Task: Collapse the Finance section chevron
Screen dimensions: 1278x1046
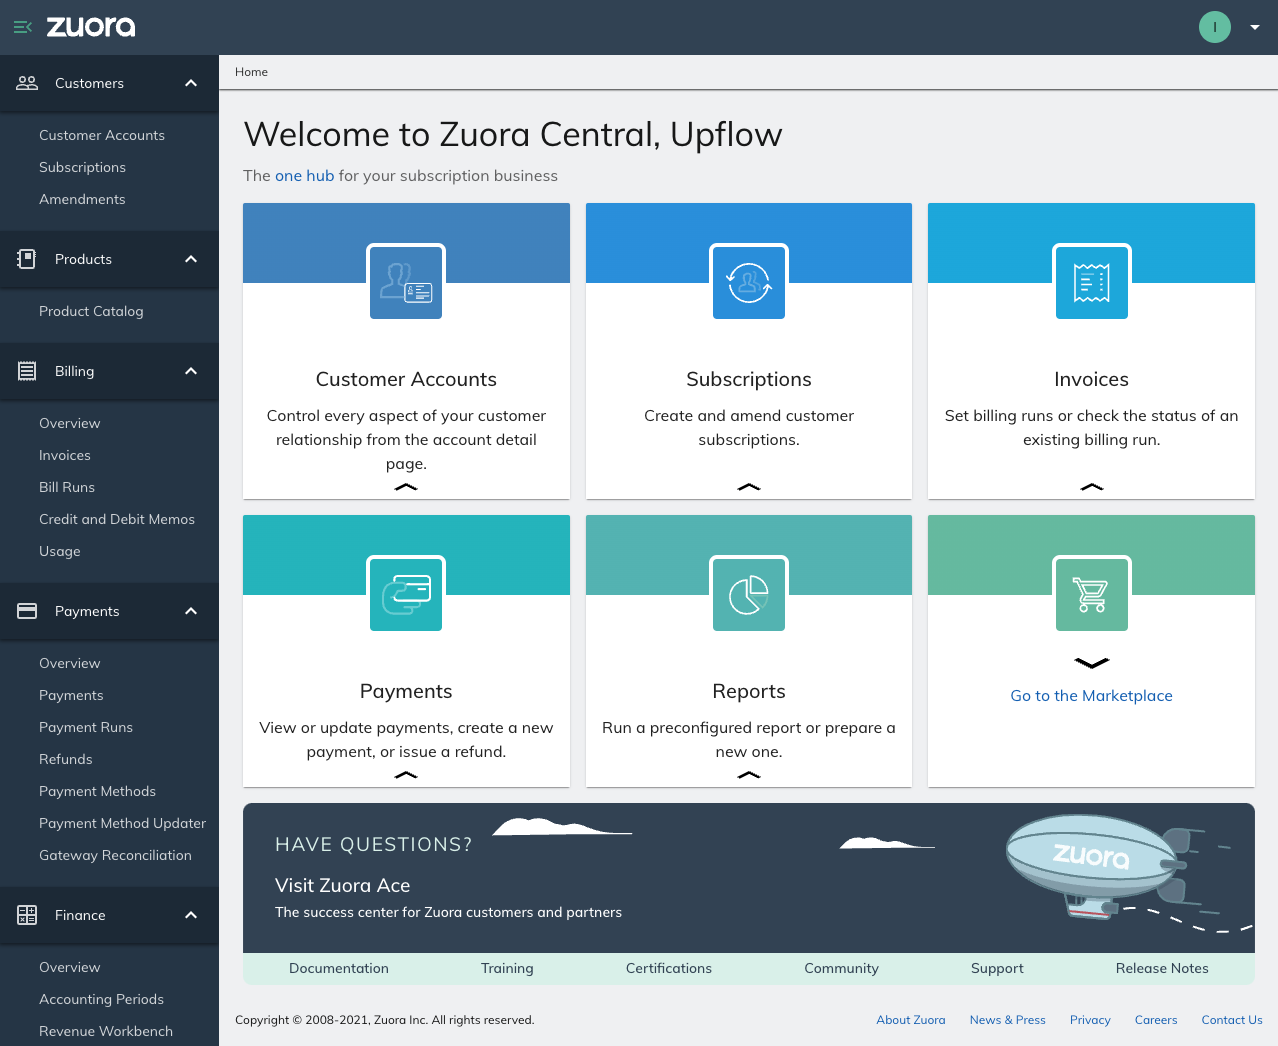Action: click(x=191, y=915)
